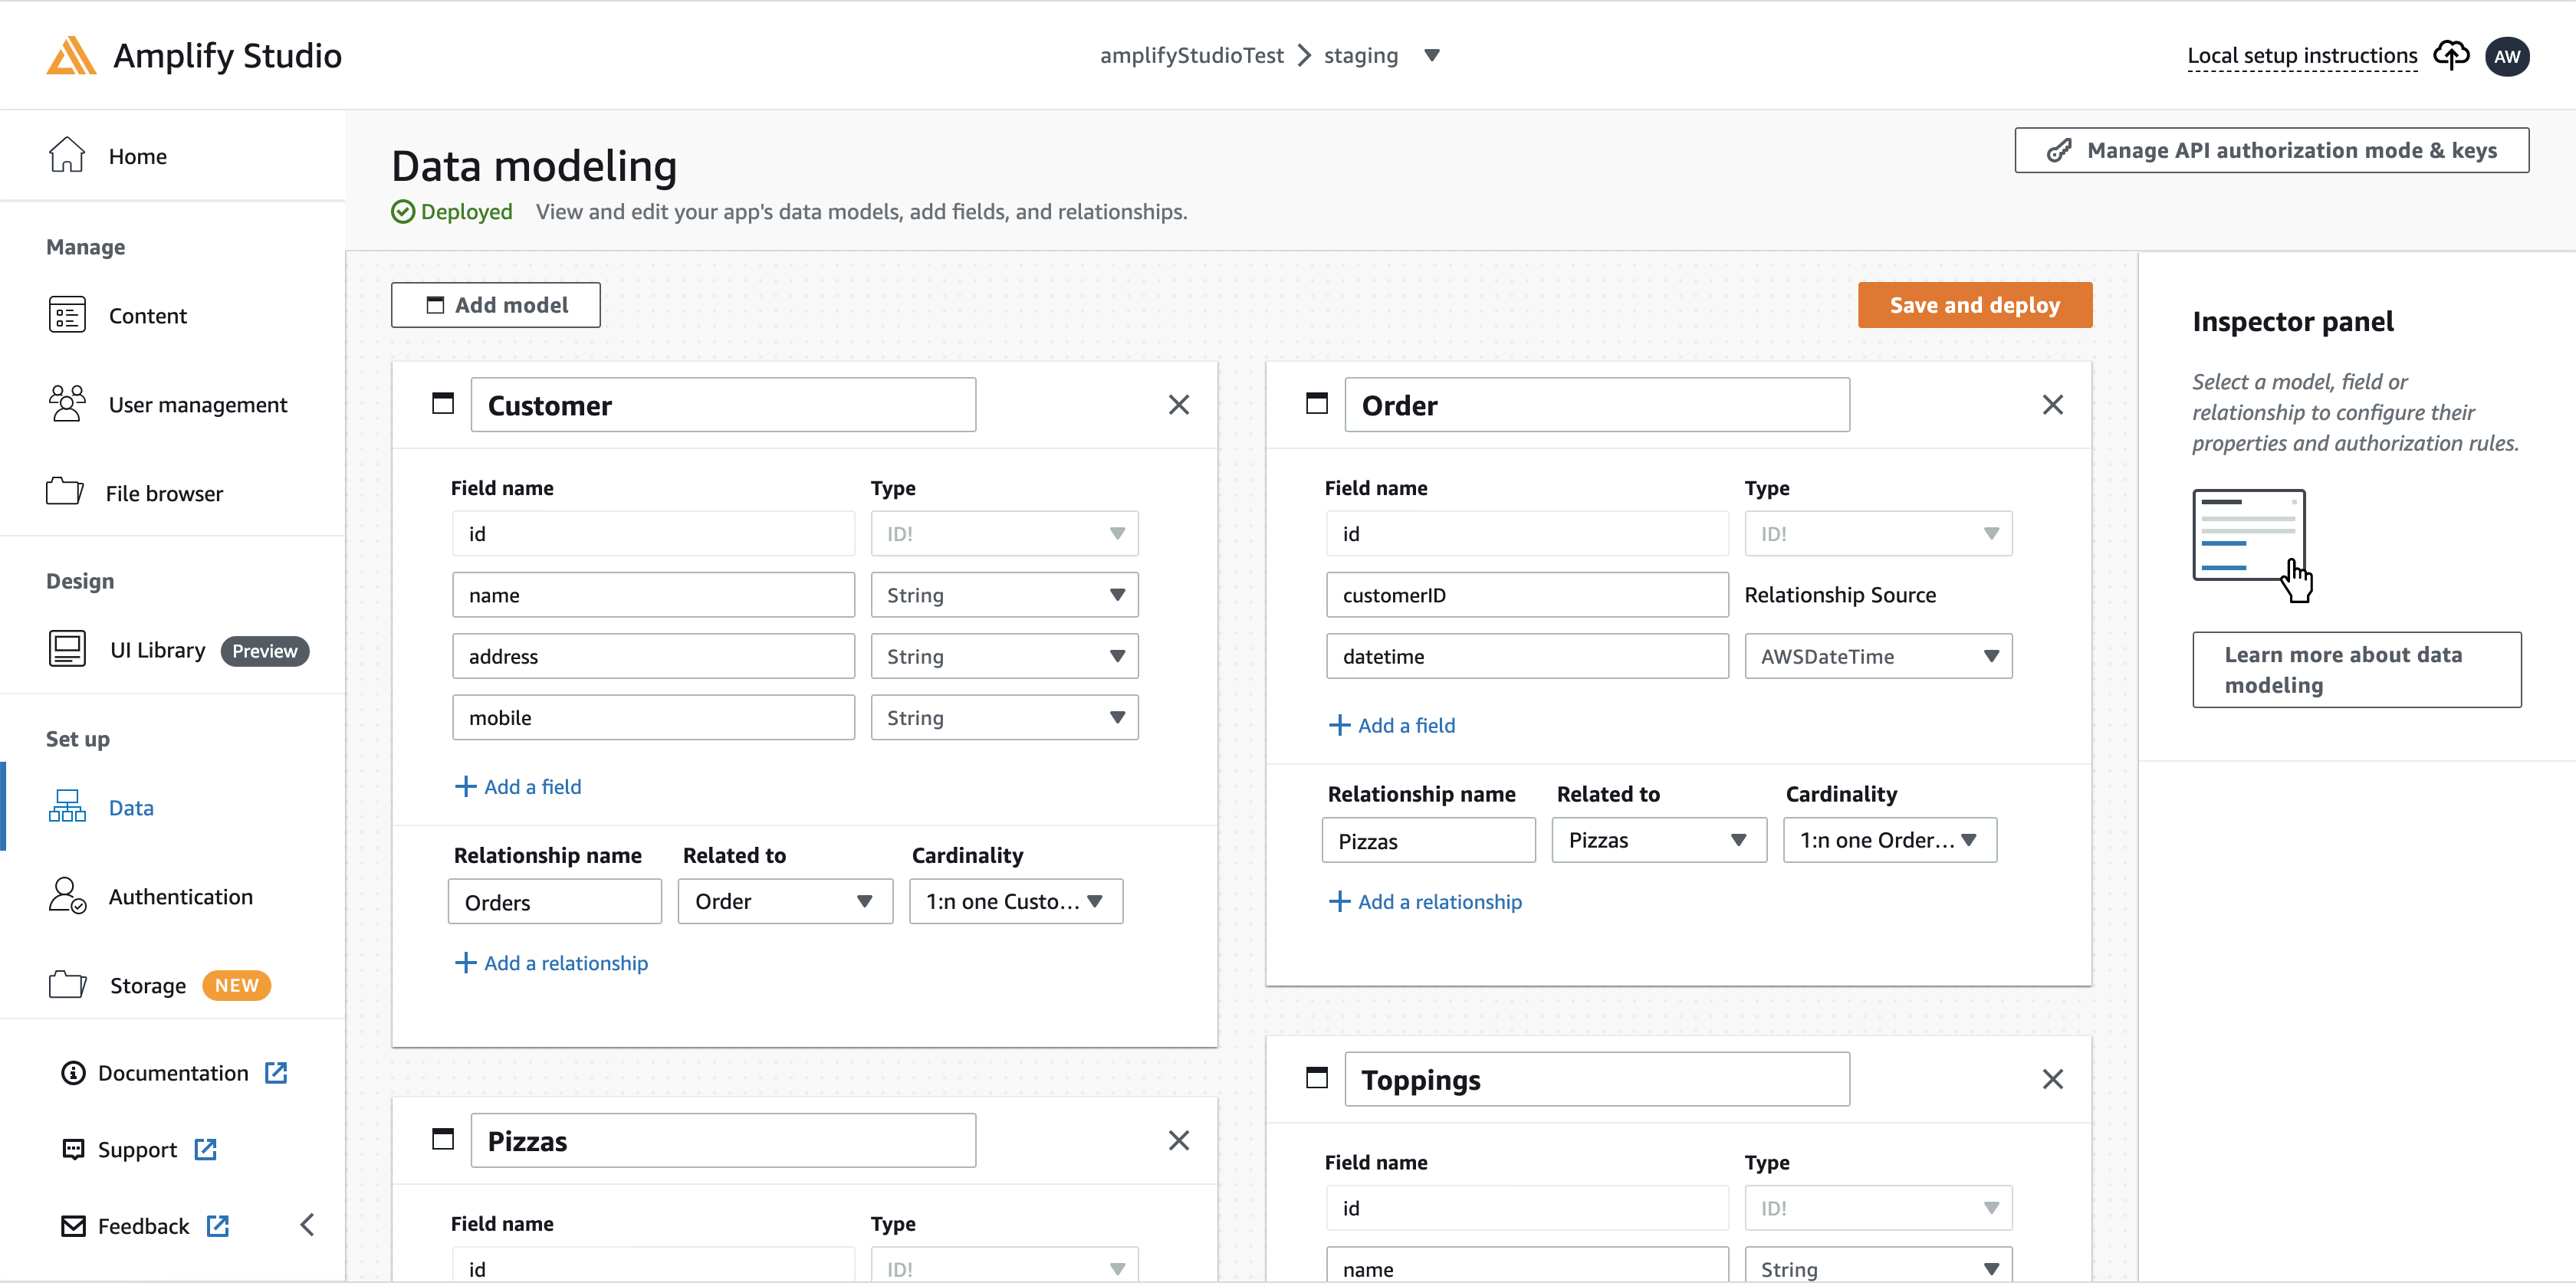Click the Order model name field
This screenshot has width=2576, height=1286.
pyautogui.click(x=1597, y=405)
